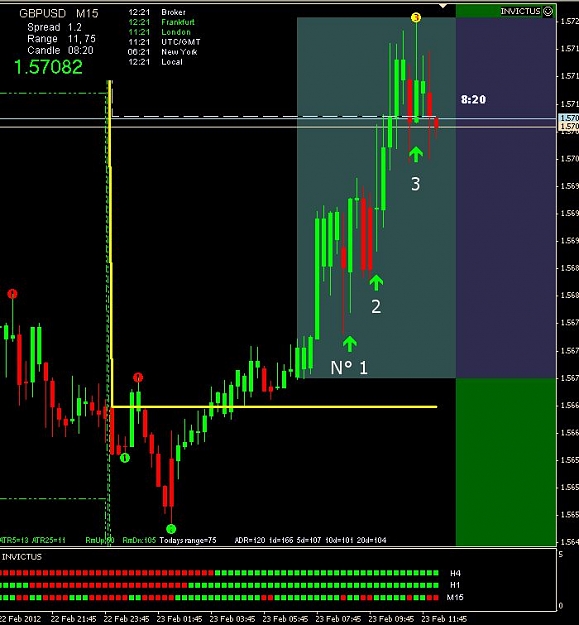Image resolution: width=579 pixels, height=625 pixels.
Task: Click the 22 Feb 21:45 time axis label
Action: 73,619
